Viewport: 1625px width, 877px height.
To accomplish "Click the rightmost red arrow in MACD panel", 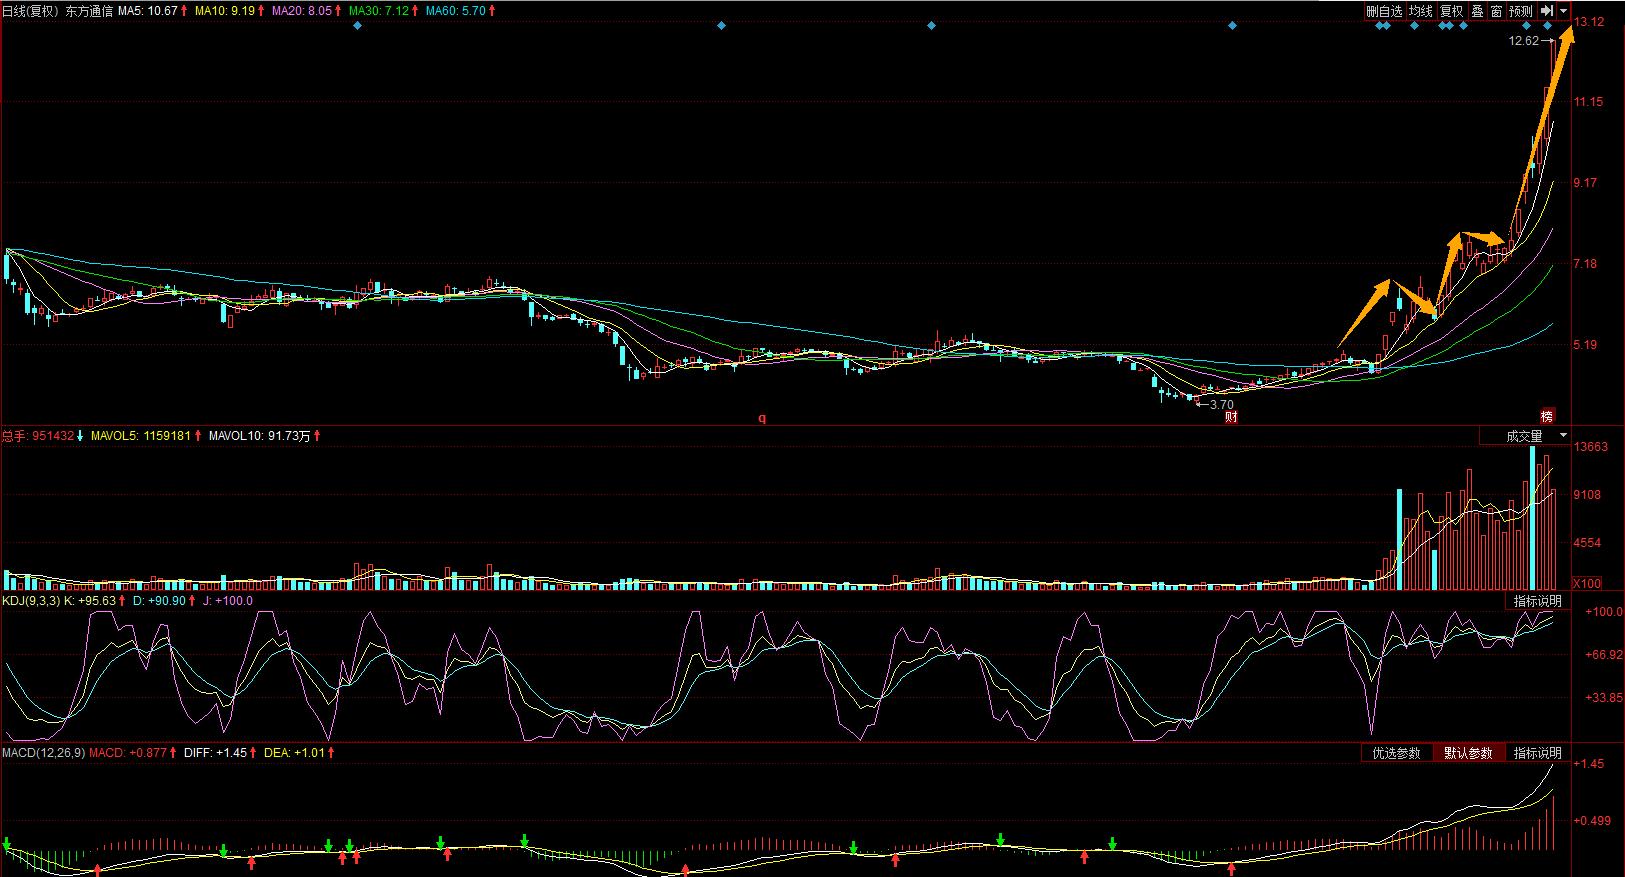I will pyautogui.click(x=1231, y=869).
